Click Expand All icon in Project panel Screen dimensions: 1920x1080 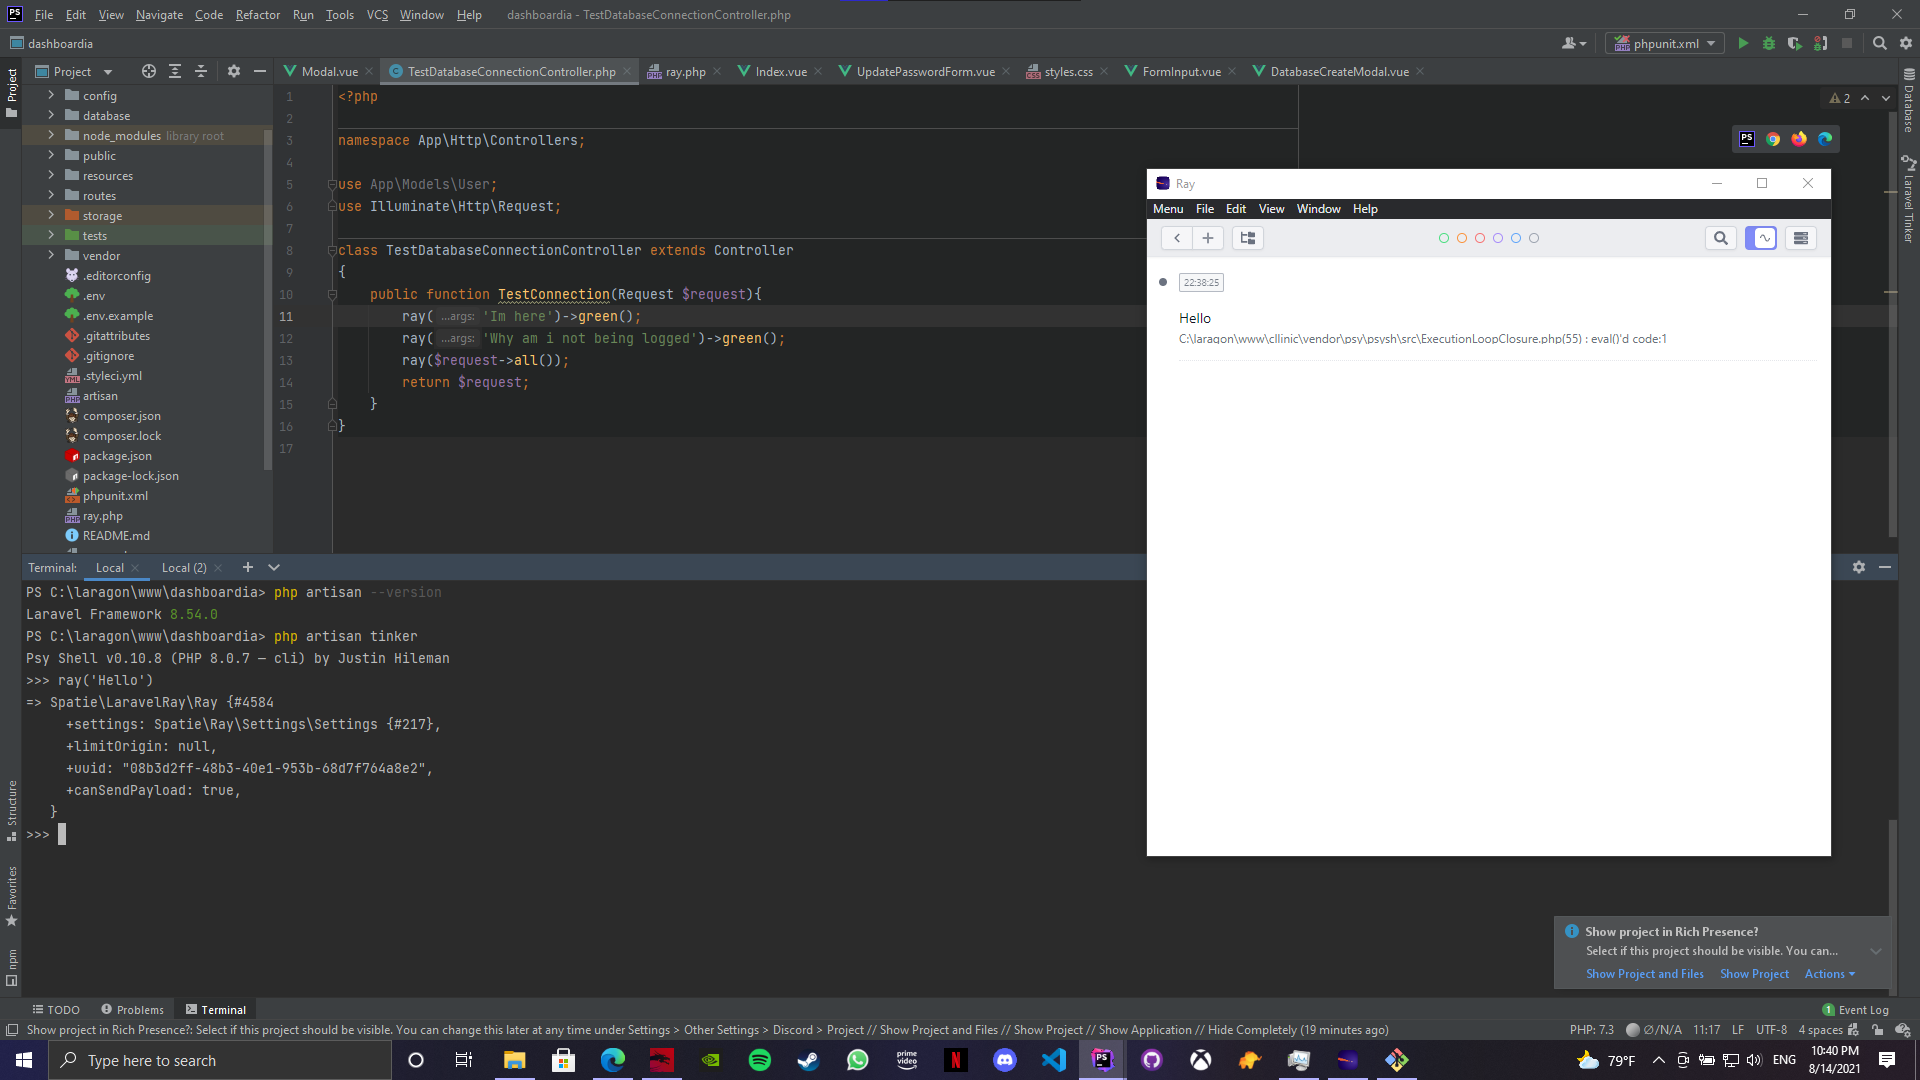pyautogui.click(x=175, y=71)
